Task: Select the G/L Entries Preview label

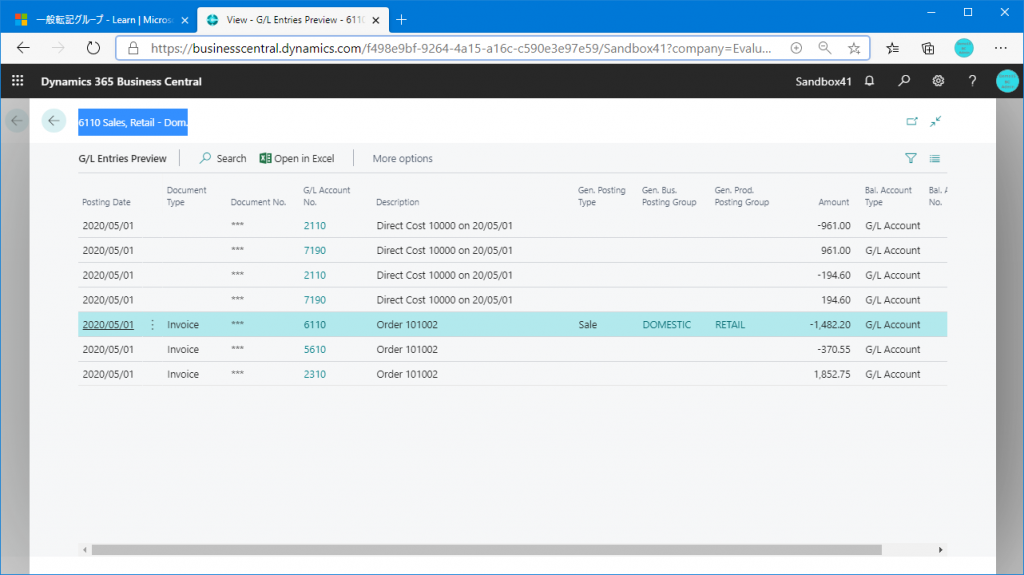Action: click(x=122, y=158)
